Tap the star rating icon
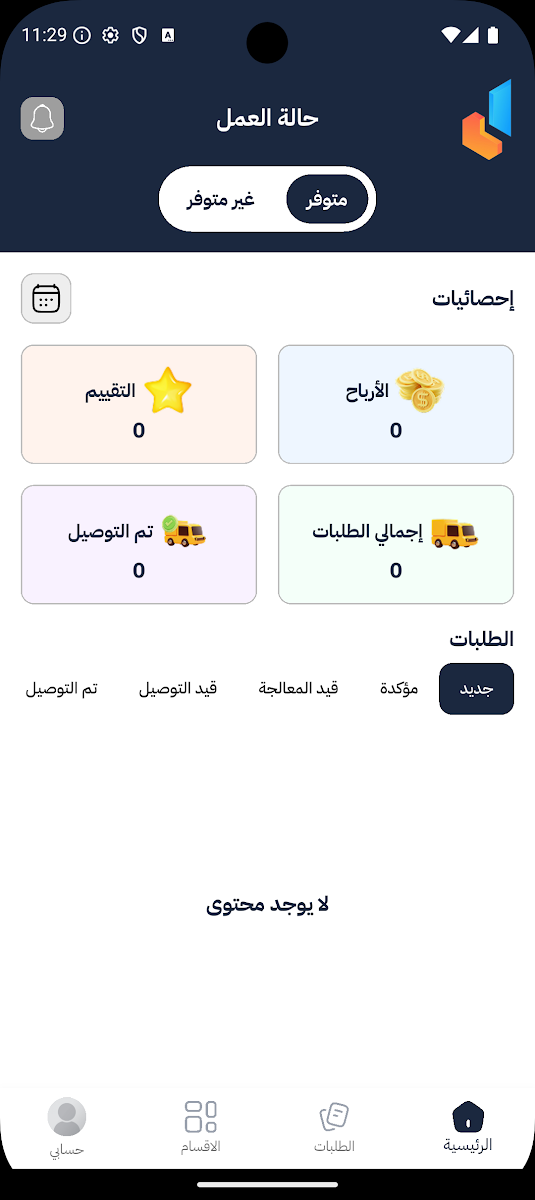 [x=167, y=390]
